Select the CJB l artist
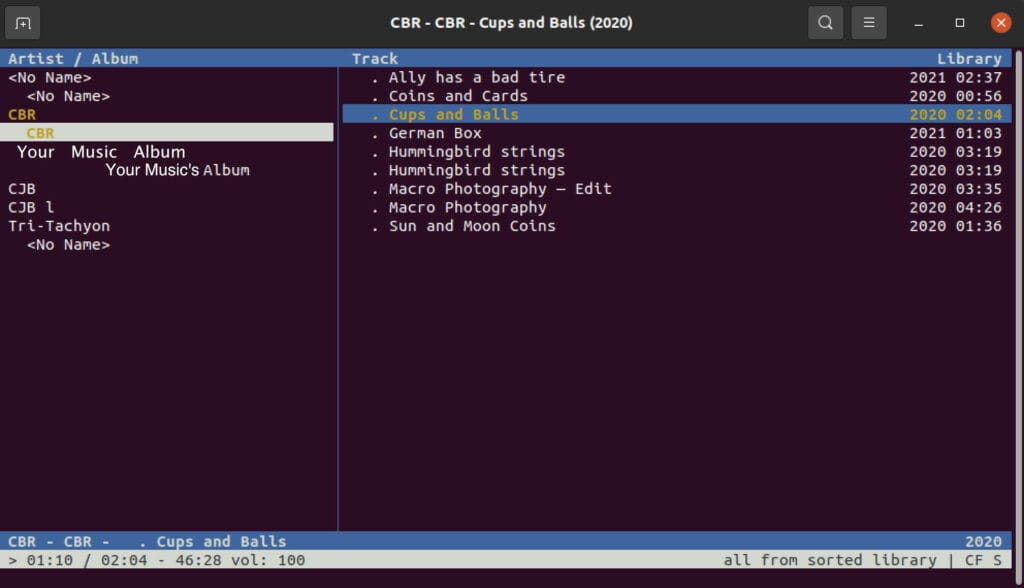The height and width of the screenshot is (588, 1024). [x=31, y=207]
